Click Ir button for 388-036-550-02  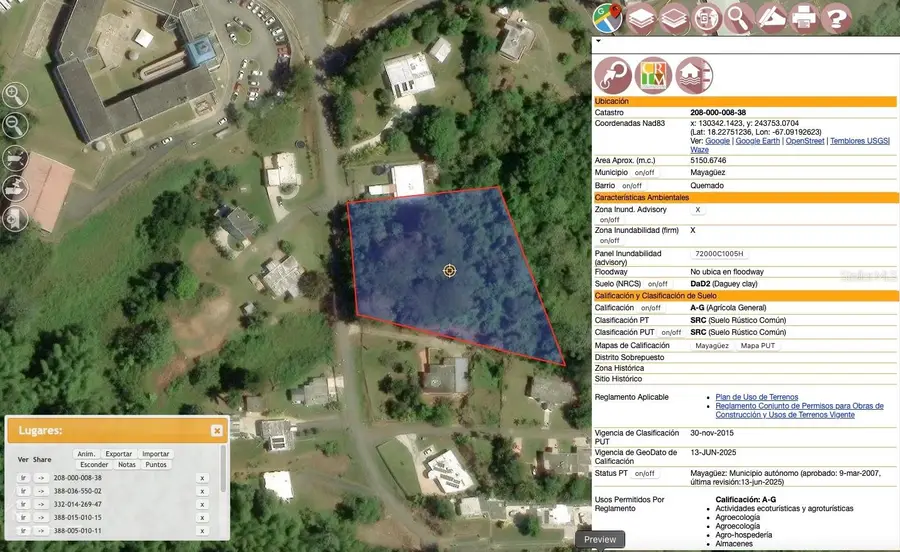click(23, 491)
